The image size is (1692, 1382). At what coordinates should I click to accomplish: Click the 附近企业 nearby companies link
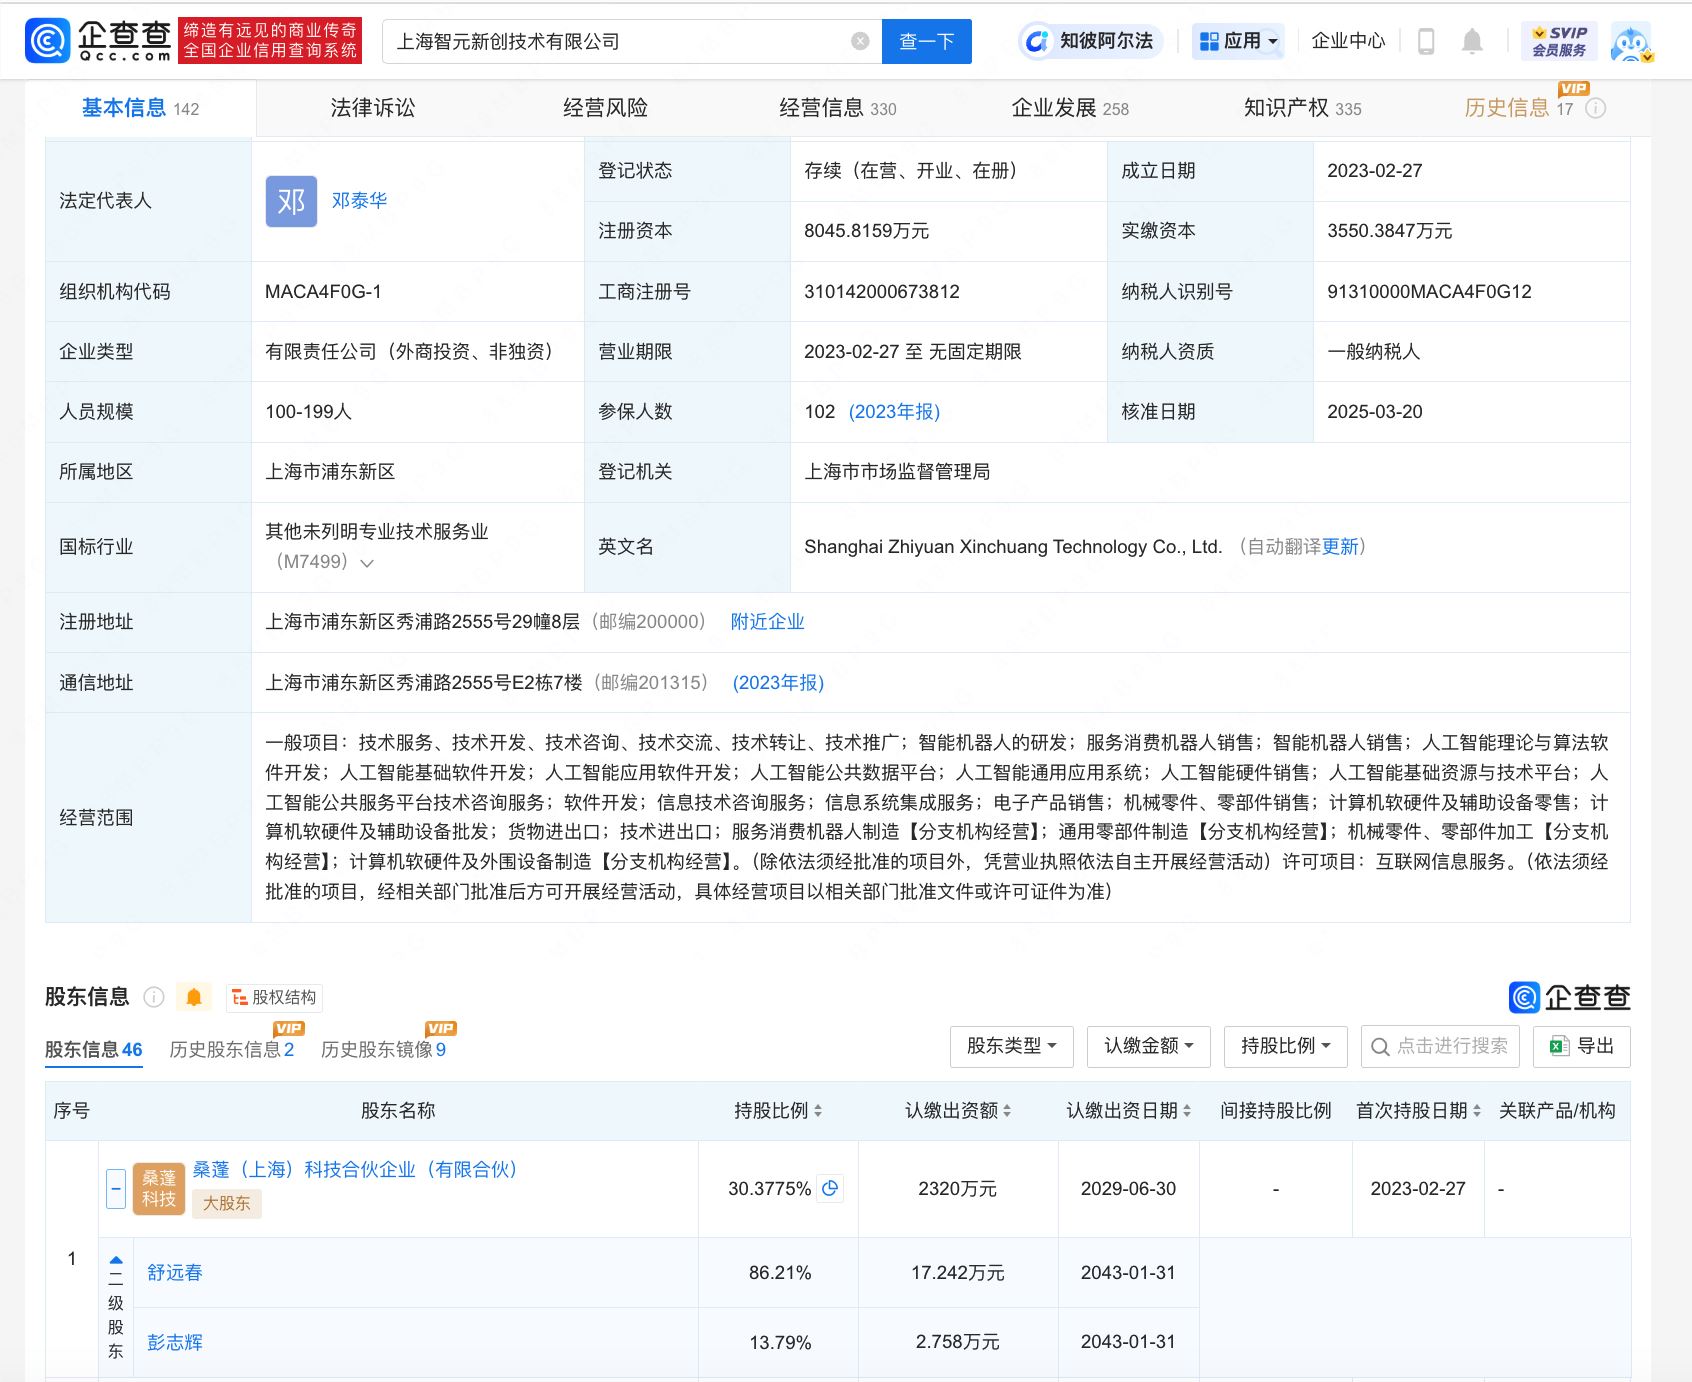767,621
